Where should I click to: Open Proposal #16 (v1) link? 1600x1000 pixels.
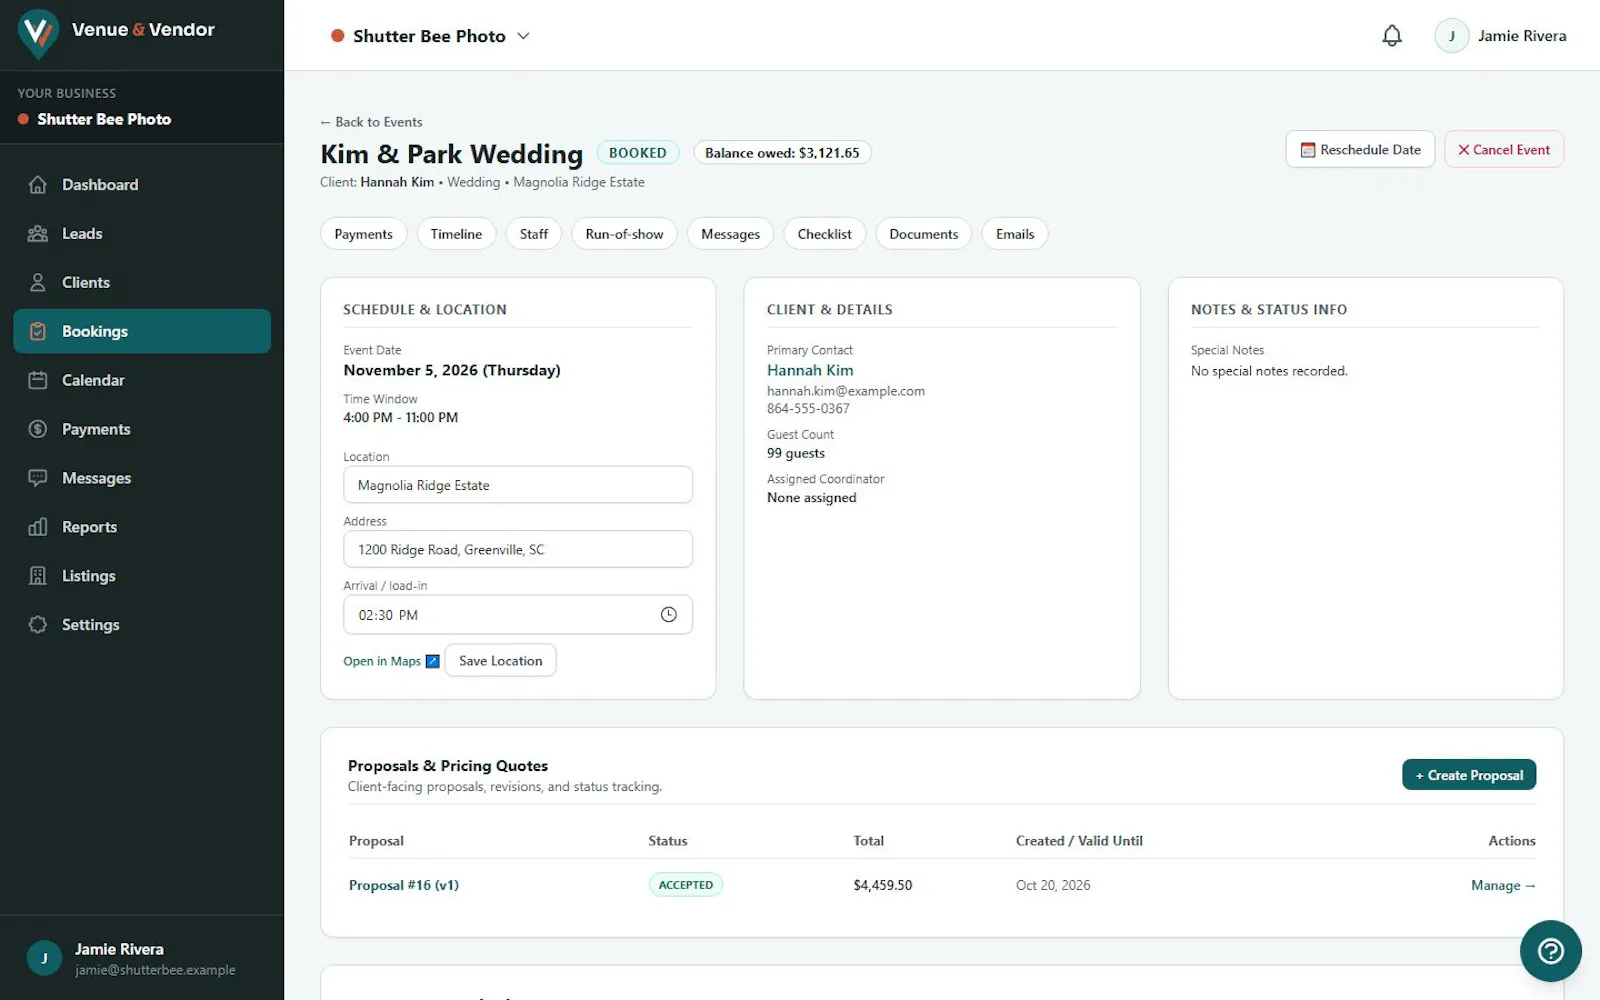[404, 885]
